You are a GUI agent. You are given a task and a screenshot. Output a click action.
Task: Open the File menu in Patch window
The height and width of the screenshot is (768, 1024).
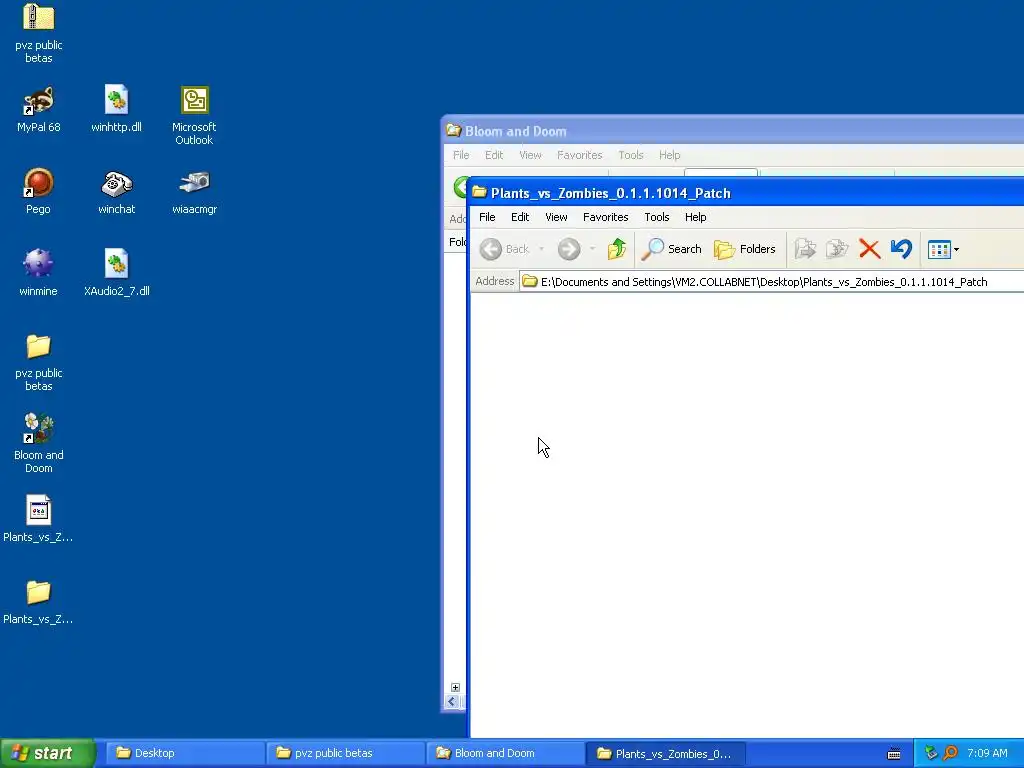(x=487, y=217)
